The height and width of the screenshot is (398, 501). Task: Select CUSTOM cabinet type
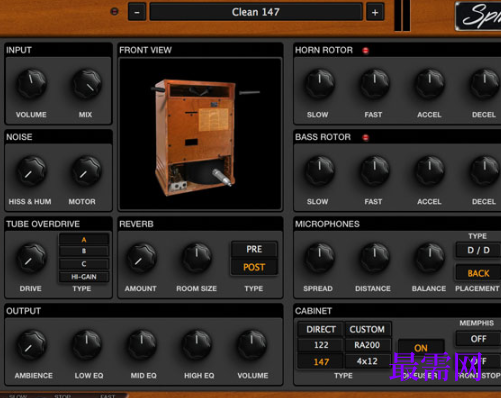pos(367,329)
